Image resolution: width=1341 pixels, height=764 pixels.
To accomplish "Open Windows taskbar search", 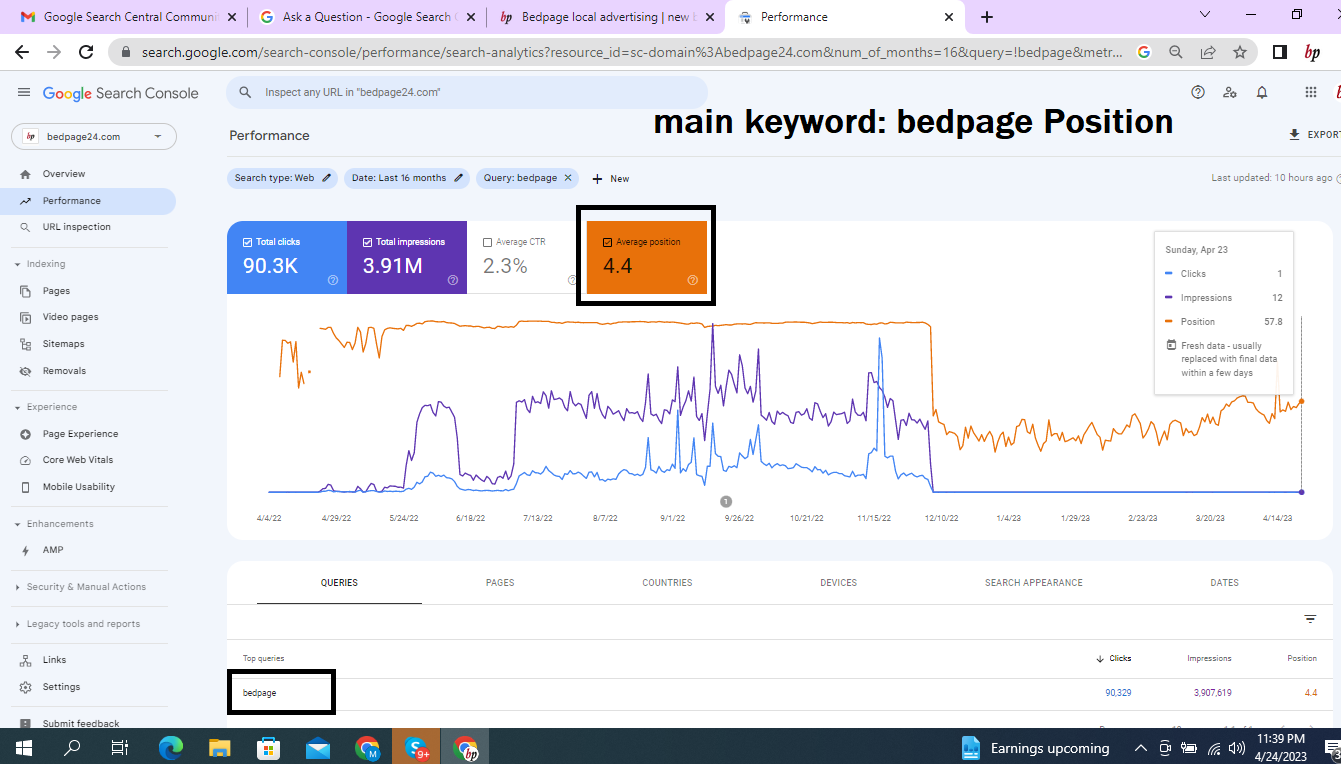I will (72, 747).
